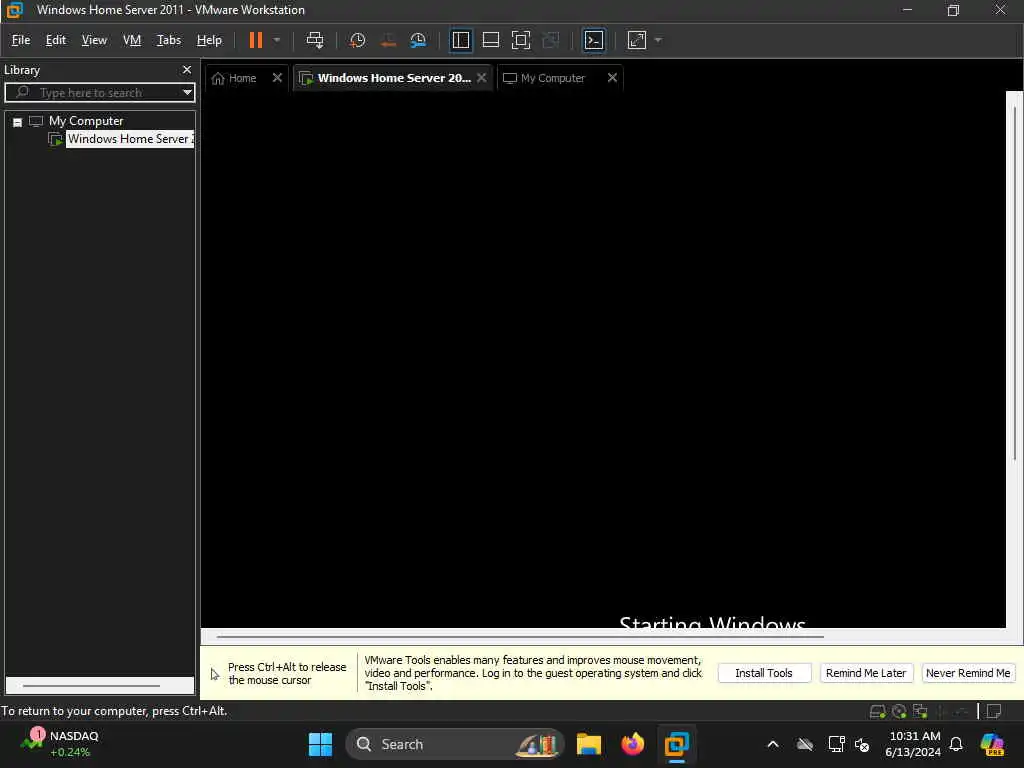Open the notification bell icon
This screenshot has width=1024, height=768.
pyautogui.click(x=956, y=744)
